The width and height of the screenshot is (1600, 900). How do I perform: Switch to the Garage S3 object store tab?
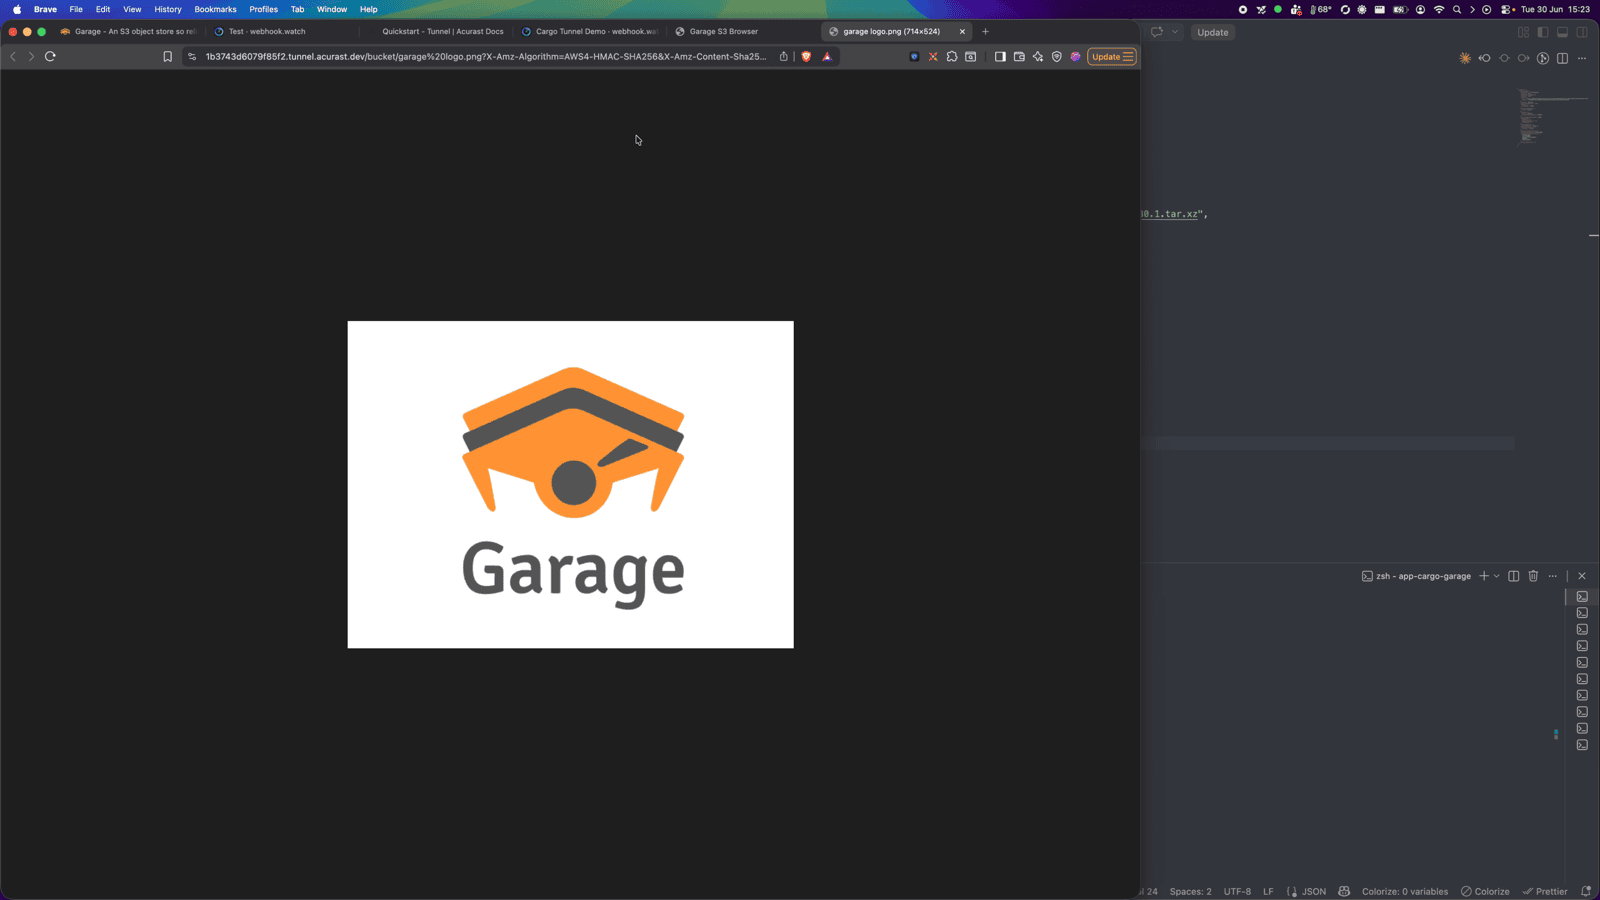pos(130,31)
